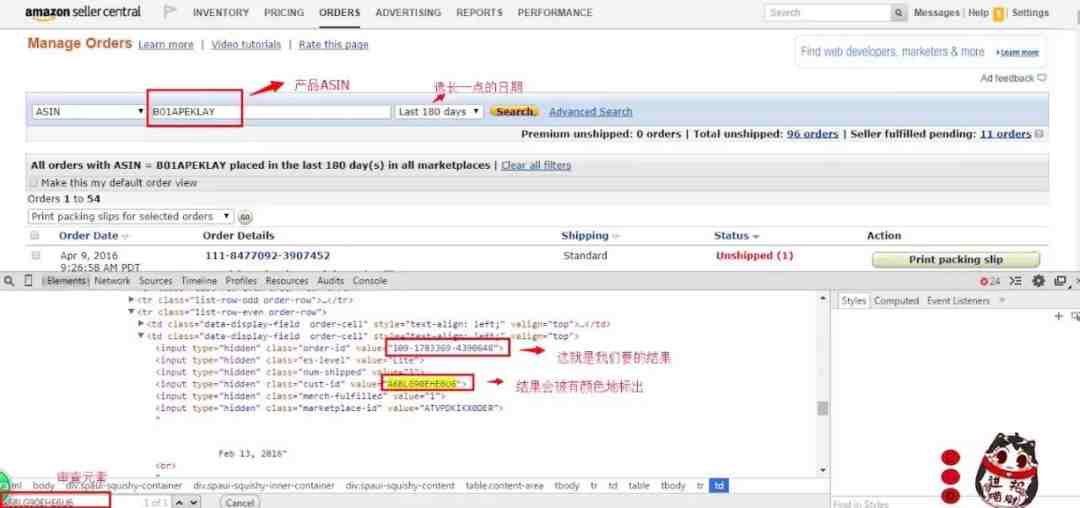Toggle select-all checkbox in orders table header
The height and width of the screenshot is (508, 1080).
[35, 235]
